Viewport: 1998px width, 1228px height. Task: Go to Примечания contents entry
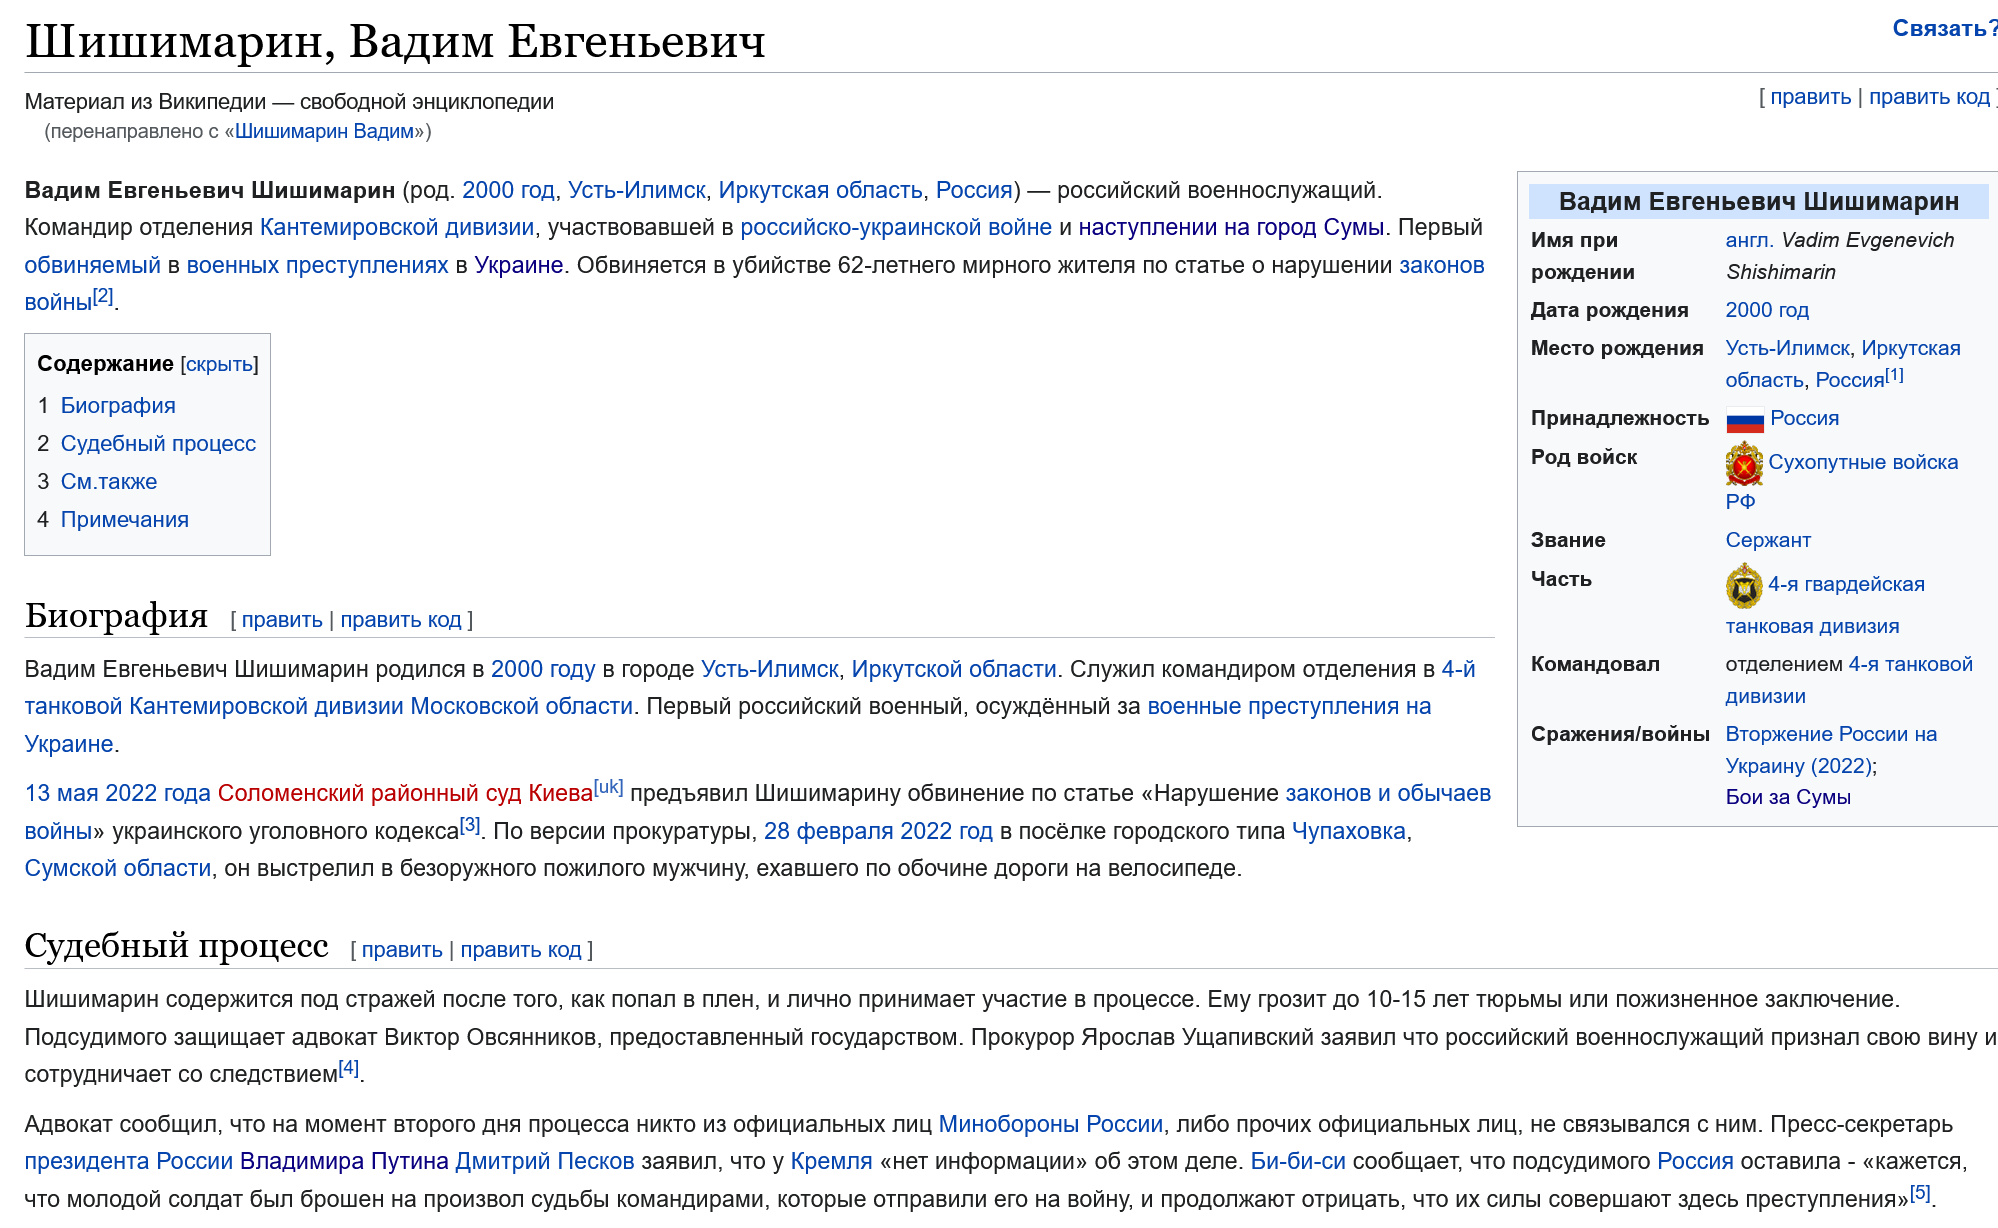125,520
